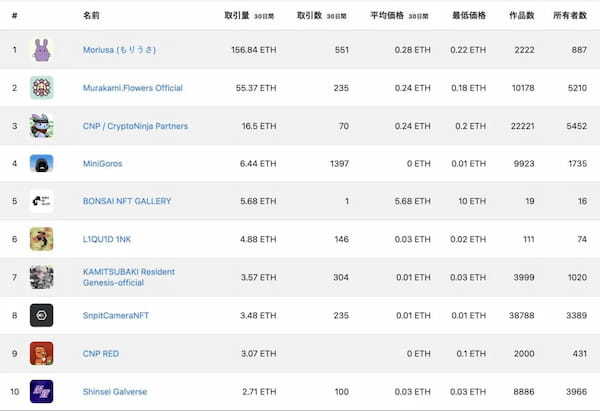600x411 pixels.
Task: Select the 156.84 ETH volume cell
Action: coord(254,50)
